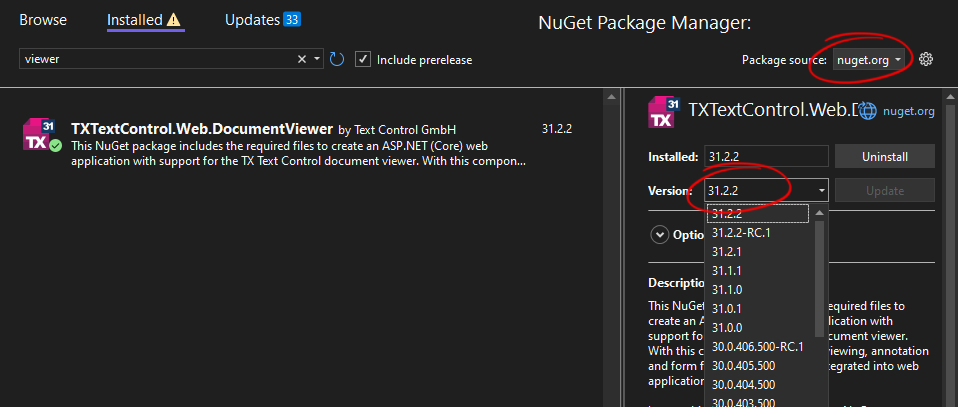
Task: Click the details pane TX package logo
Action: [664, 112]
